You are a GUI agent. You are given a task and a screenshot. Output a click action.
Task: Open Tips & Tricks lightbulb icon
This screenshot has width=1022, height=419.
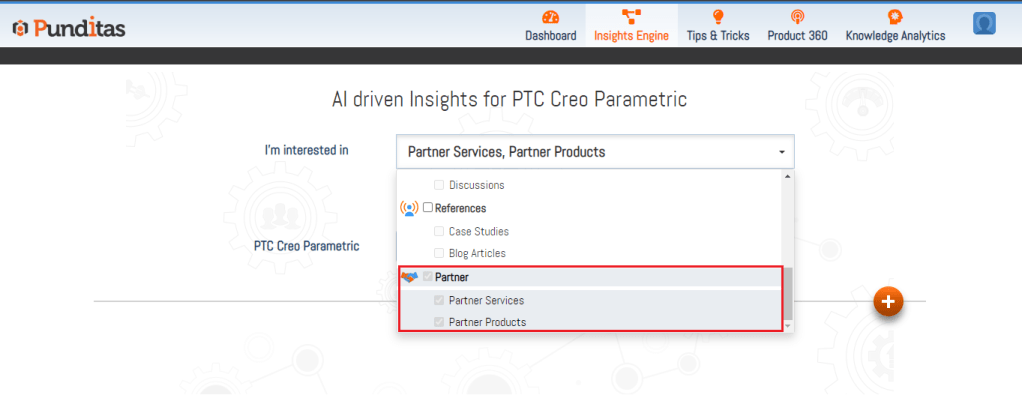(717, 17)
